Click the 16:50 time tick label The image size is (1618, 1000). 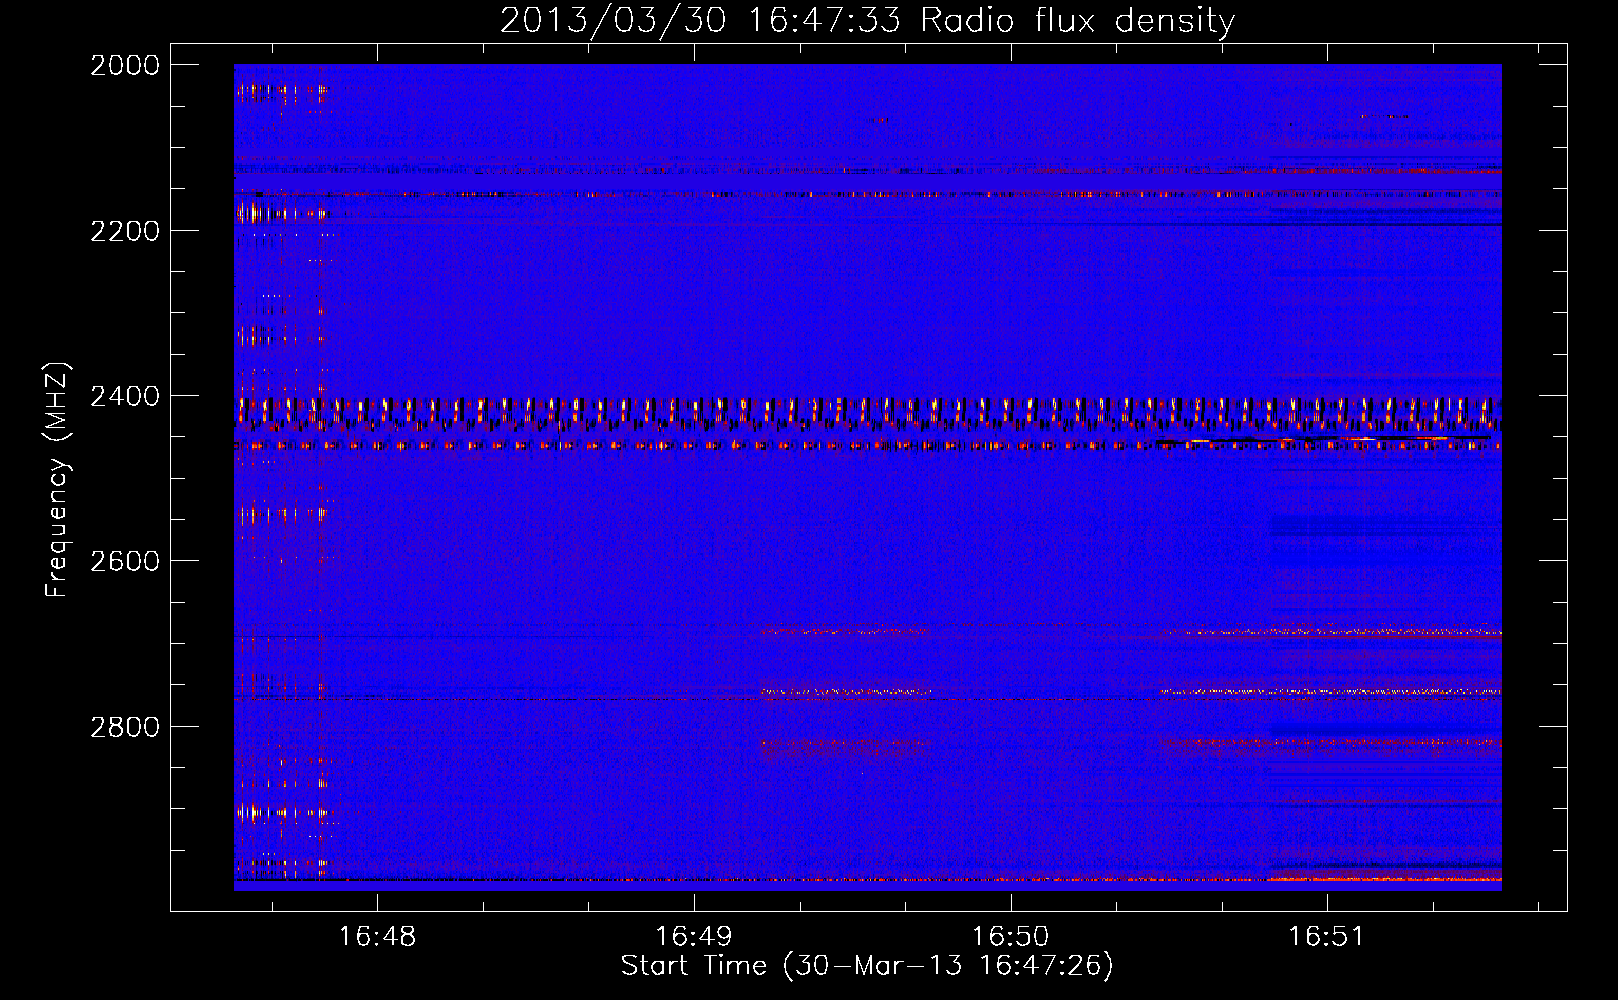coord(1010,937)
